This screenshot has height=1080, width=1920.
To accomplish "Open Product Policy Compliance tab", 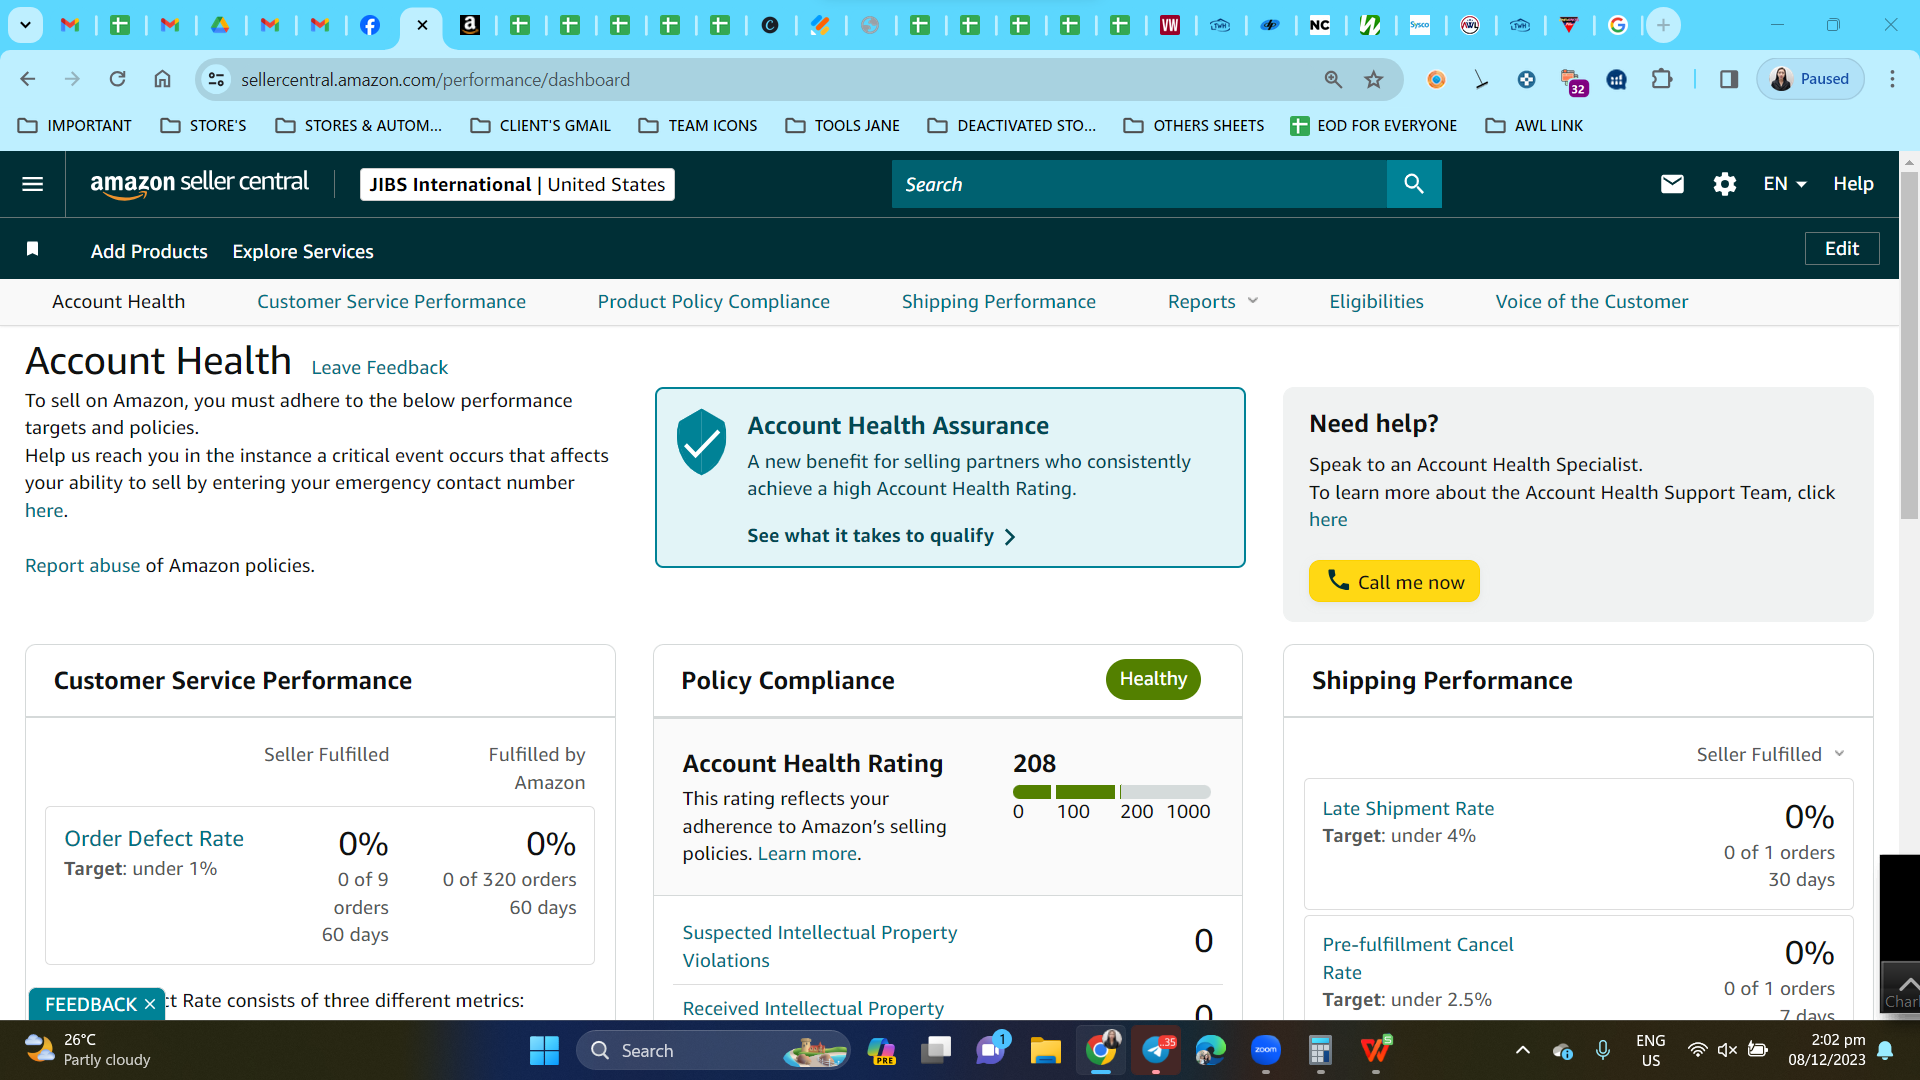I will [x=713, y=302].
